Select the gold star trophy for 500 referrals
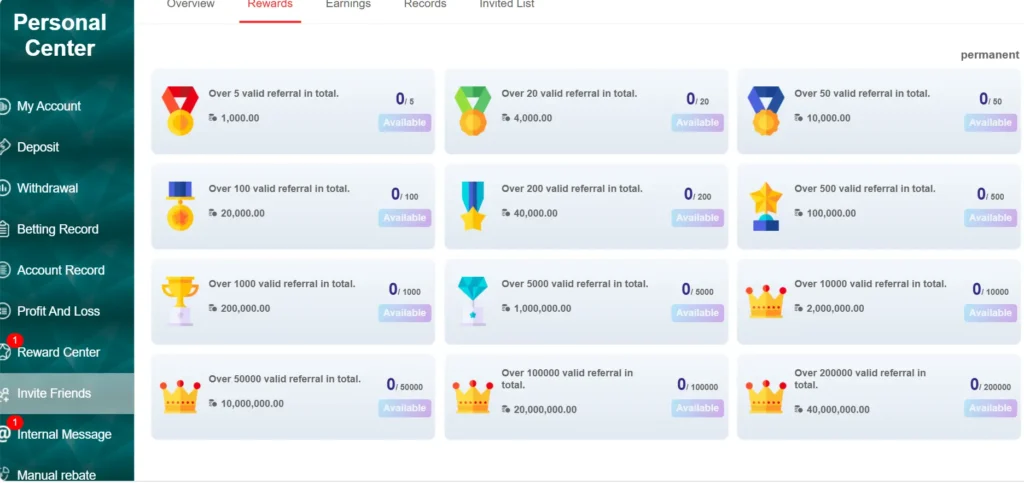This screenshot has height=483, width=1024. pos(765,206)
